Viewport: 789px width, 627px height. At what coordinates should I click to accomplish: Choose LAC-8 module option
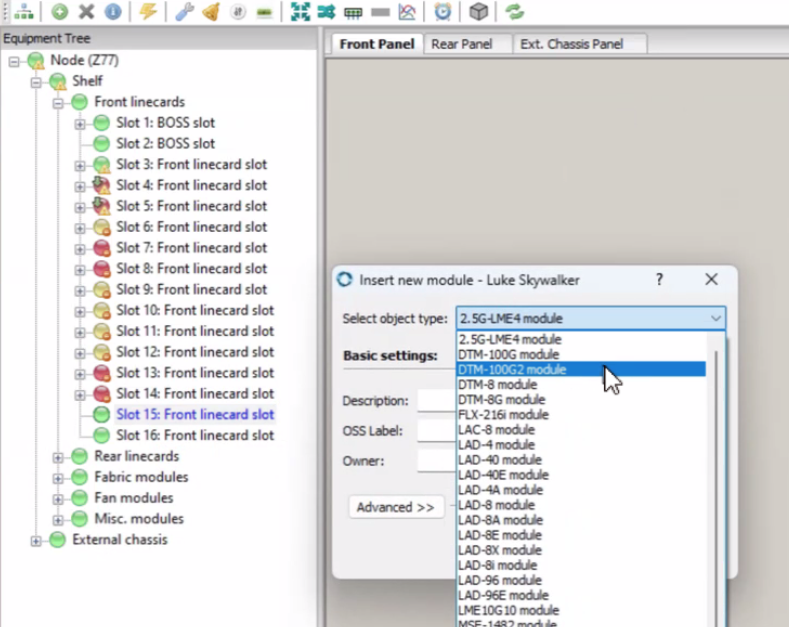(x=581, y=430)
